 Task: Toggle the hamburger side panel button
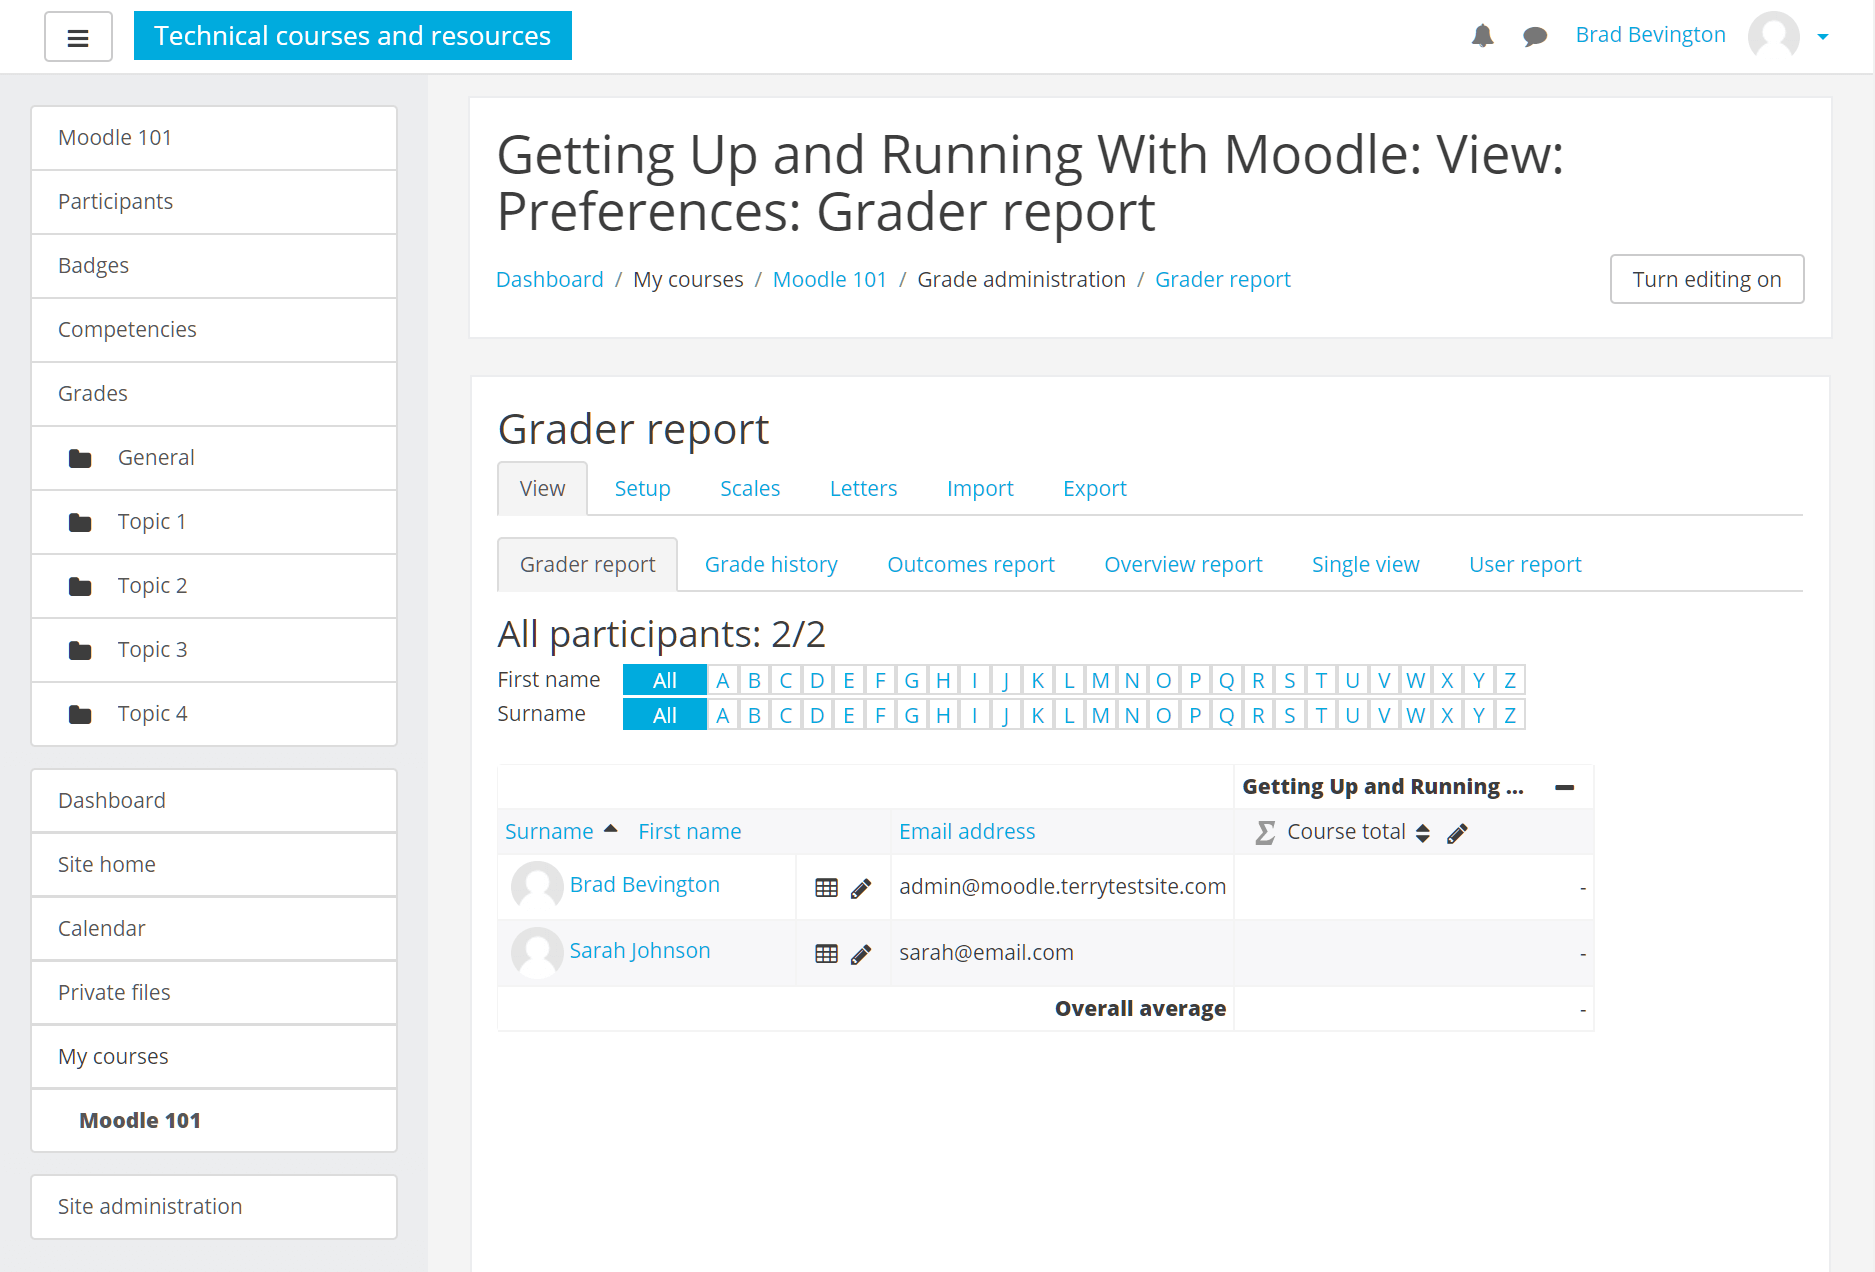click(78, 37)
